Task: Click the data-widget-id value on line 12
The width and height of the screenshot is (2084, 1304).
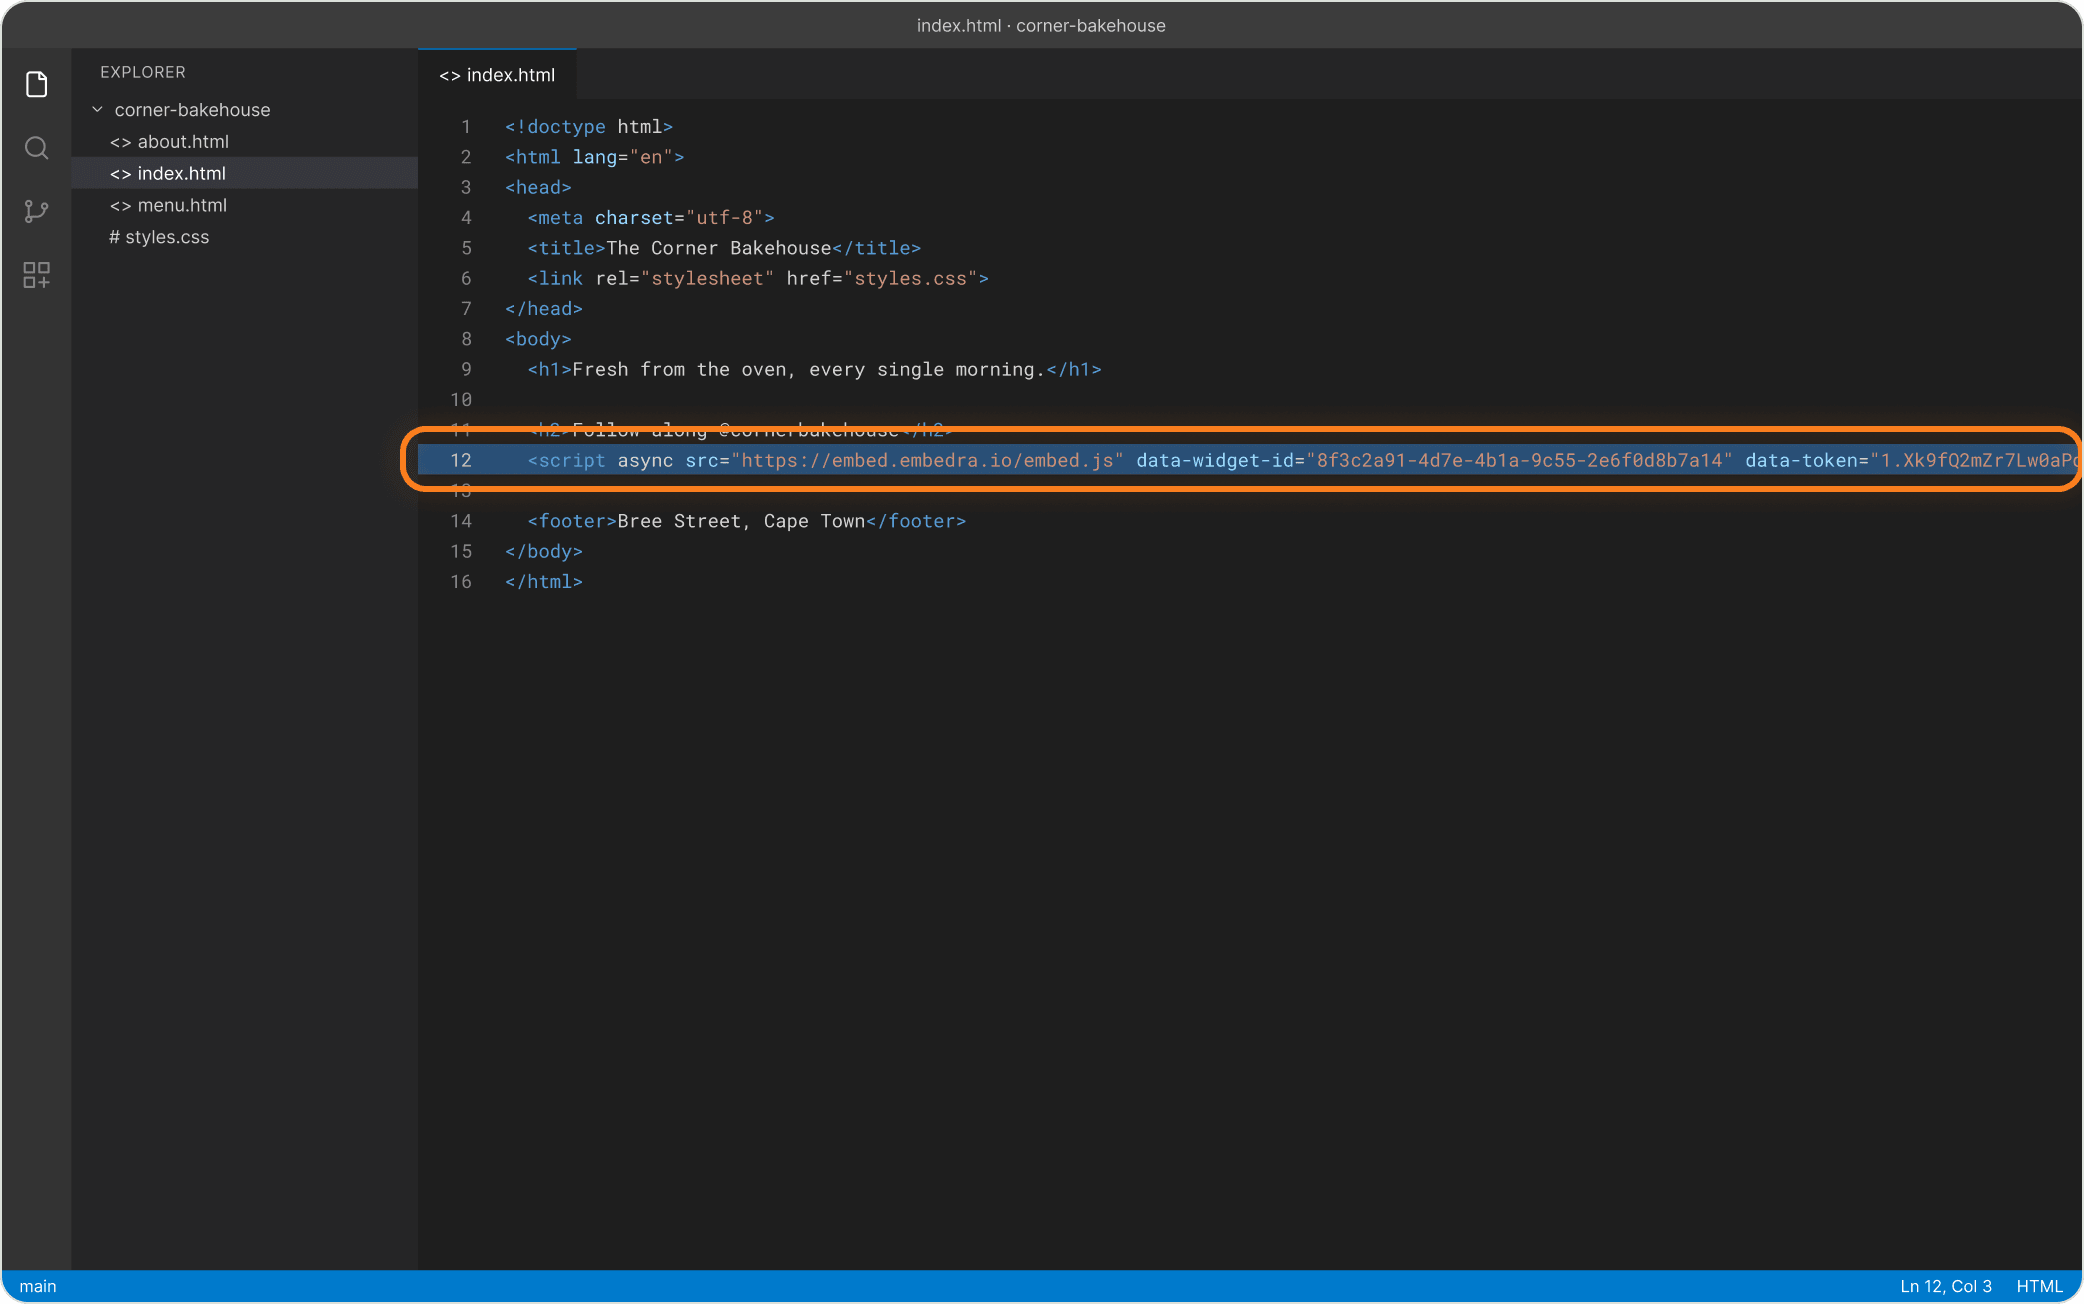Action: click(x=1519, y=460)
